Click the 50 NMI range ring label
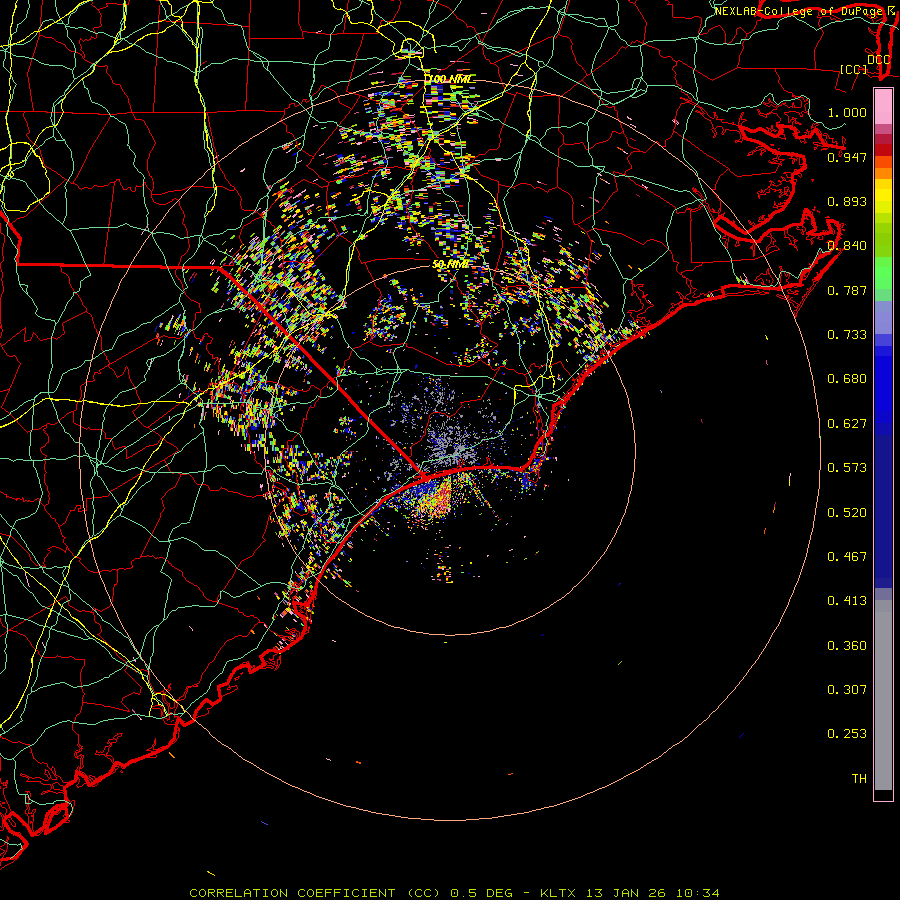900x900 pixels. tap(451, 264)
